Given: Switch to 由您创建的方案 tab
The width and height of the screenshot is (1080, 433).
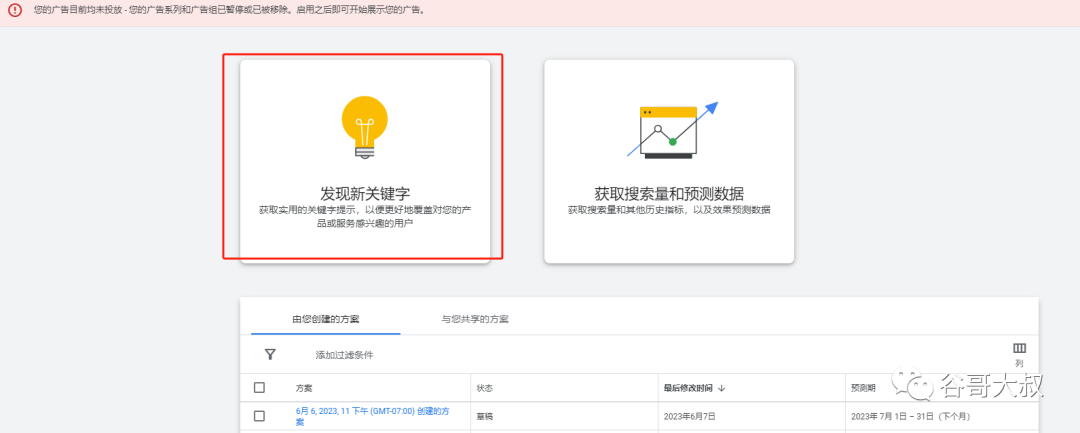Looking at the screenshot, I should 326,319.
